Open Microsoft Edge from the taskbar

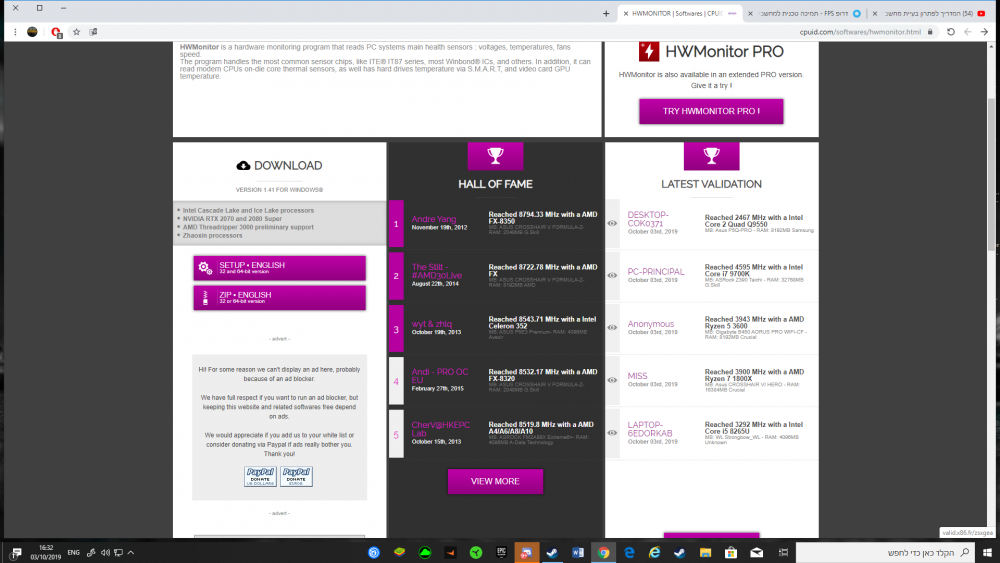[629, 553]
